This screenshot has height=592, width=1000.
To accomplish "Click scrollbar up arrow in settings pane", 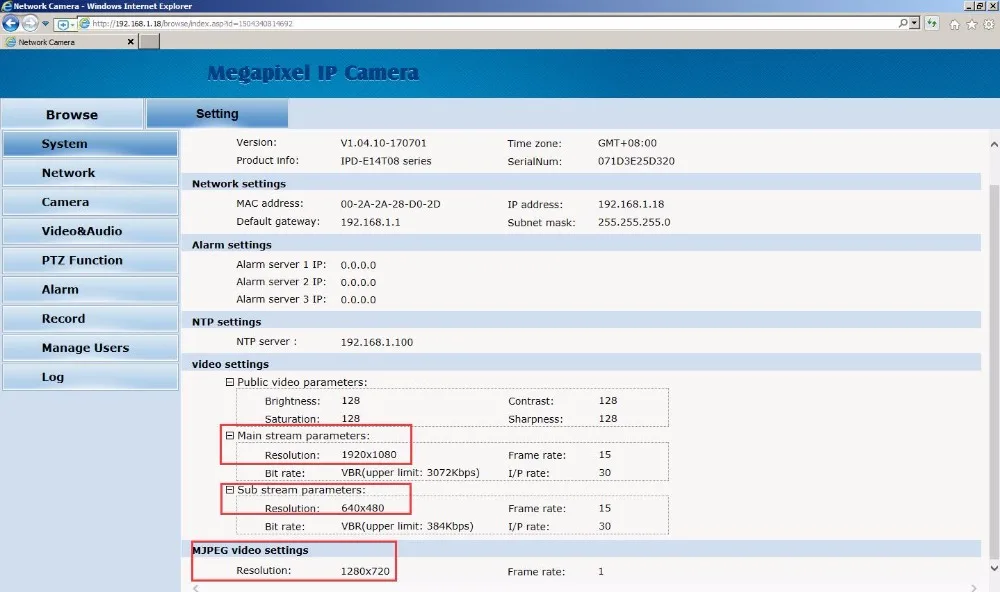I will (x=994, y=145).
